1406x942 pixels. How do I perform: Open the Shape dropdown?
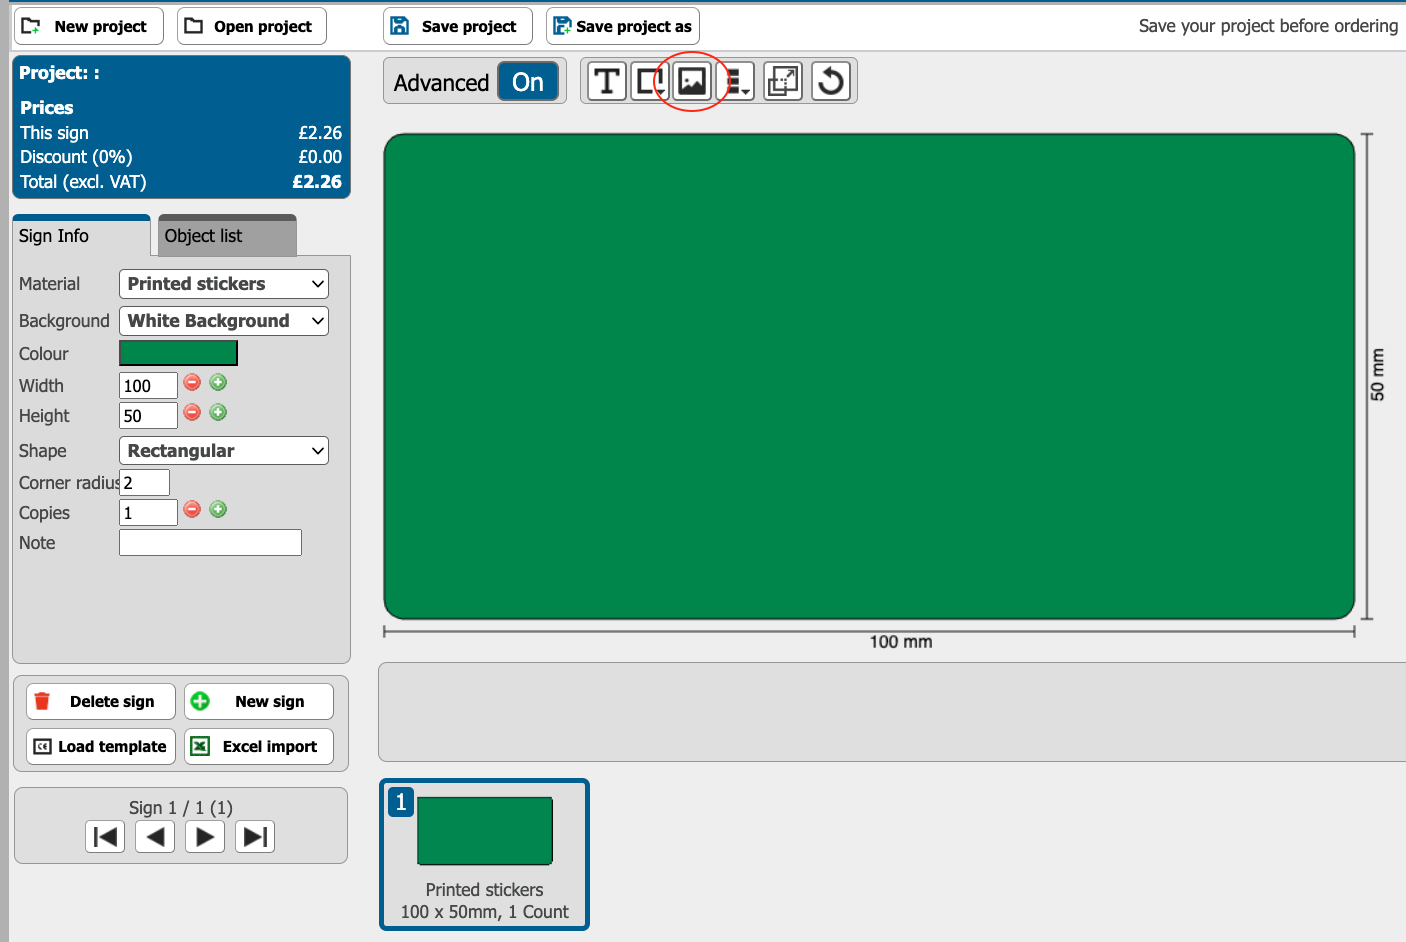pyautogui.click(x=224, y=451)
